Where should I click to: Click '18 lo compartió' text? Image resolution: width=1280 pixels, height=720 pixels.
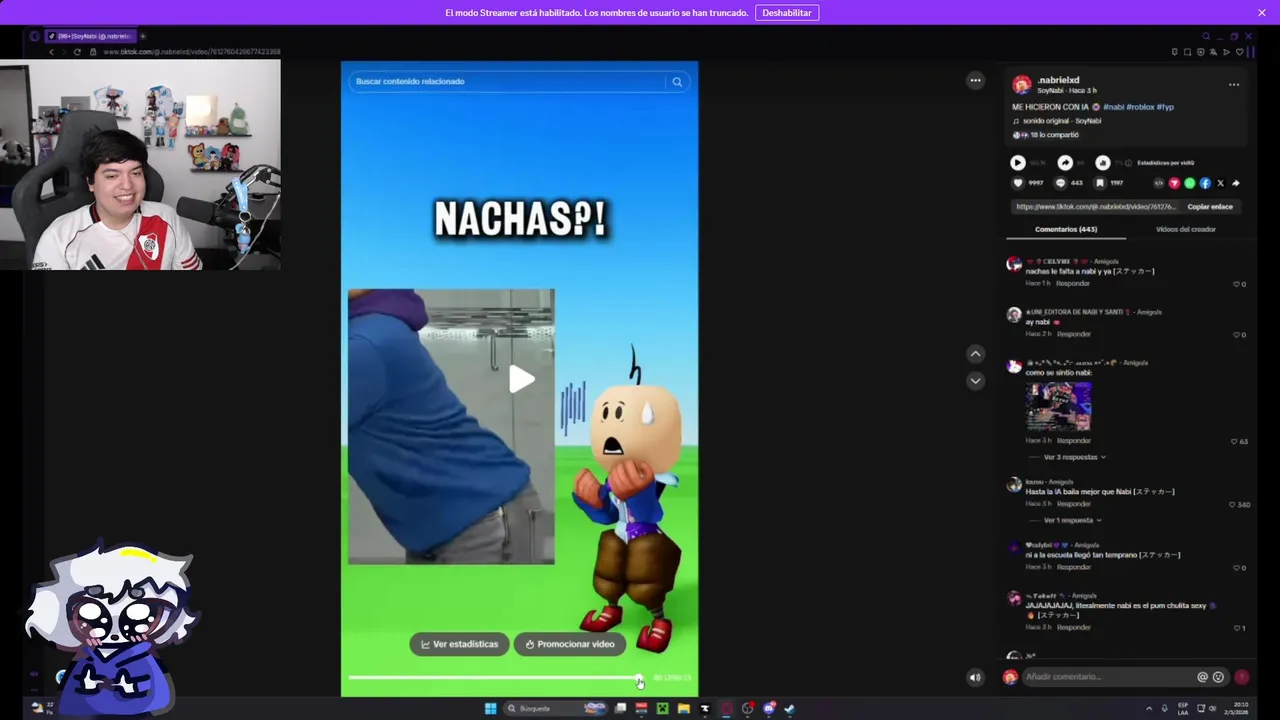[1055, 135]
